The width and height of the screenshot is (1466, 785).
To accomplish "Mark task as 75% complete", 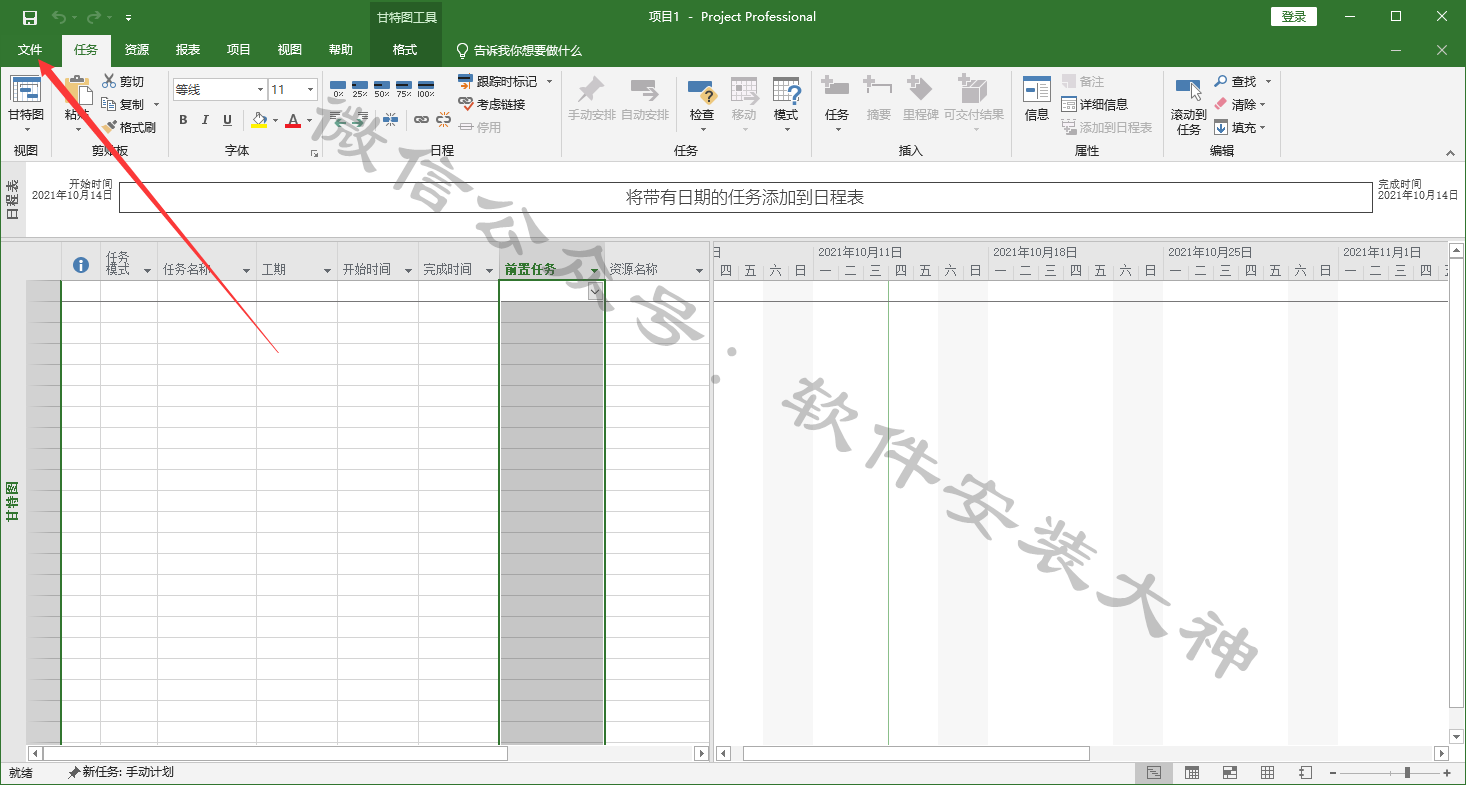I will point(404,89).
